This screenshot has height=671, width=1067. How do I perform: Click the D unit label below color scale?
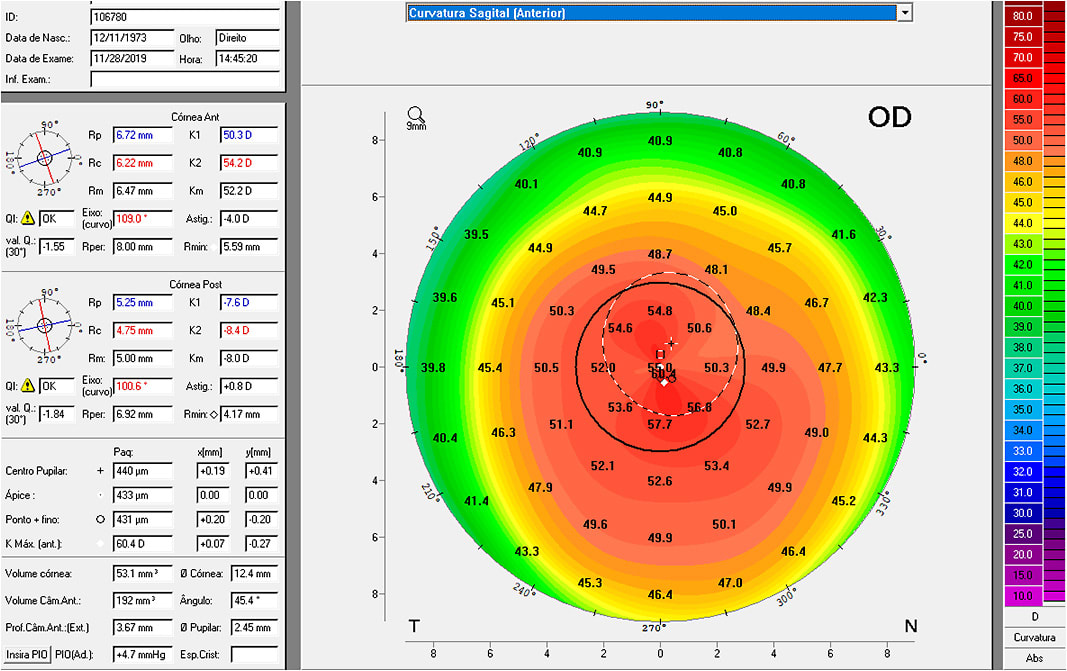1034,617
